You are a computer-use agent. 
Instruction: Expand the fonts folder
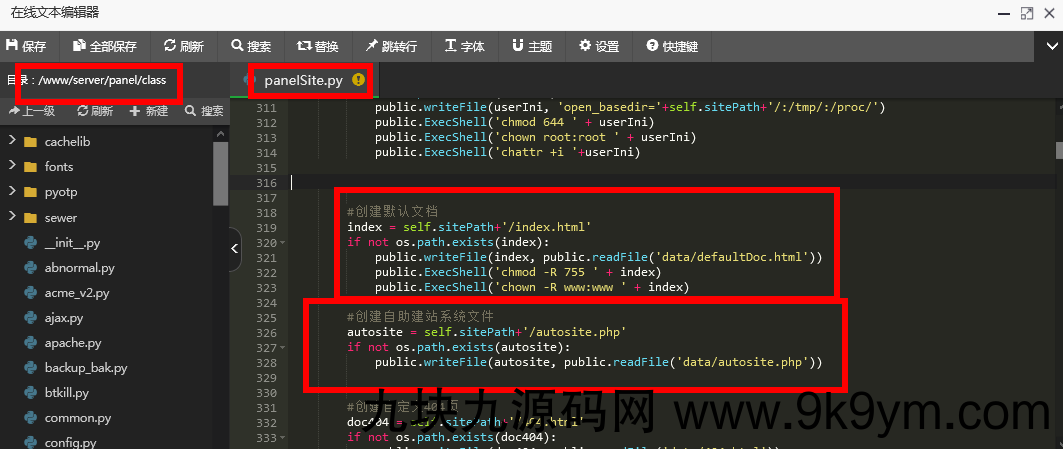coord(12,166)
